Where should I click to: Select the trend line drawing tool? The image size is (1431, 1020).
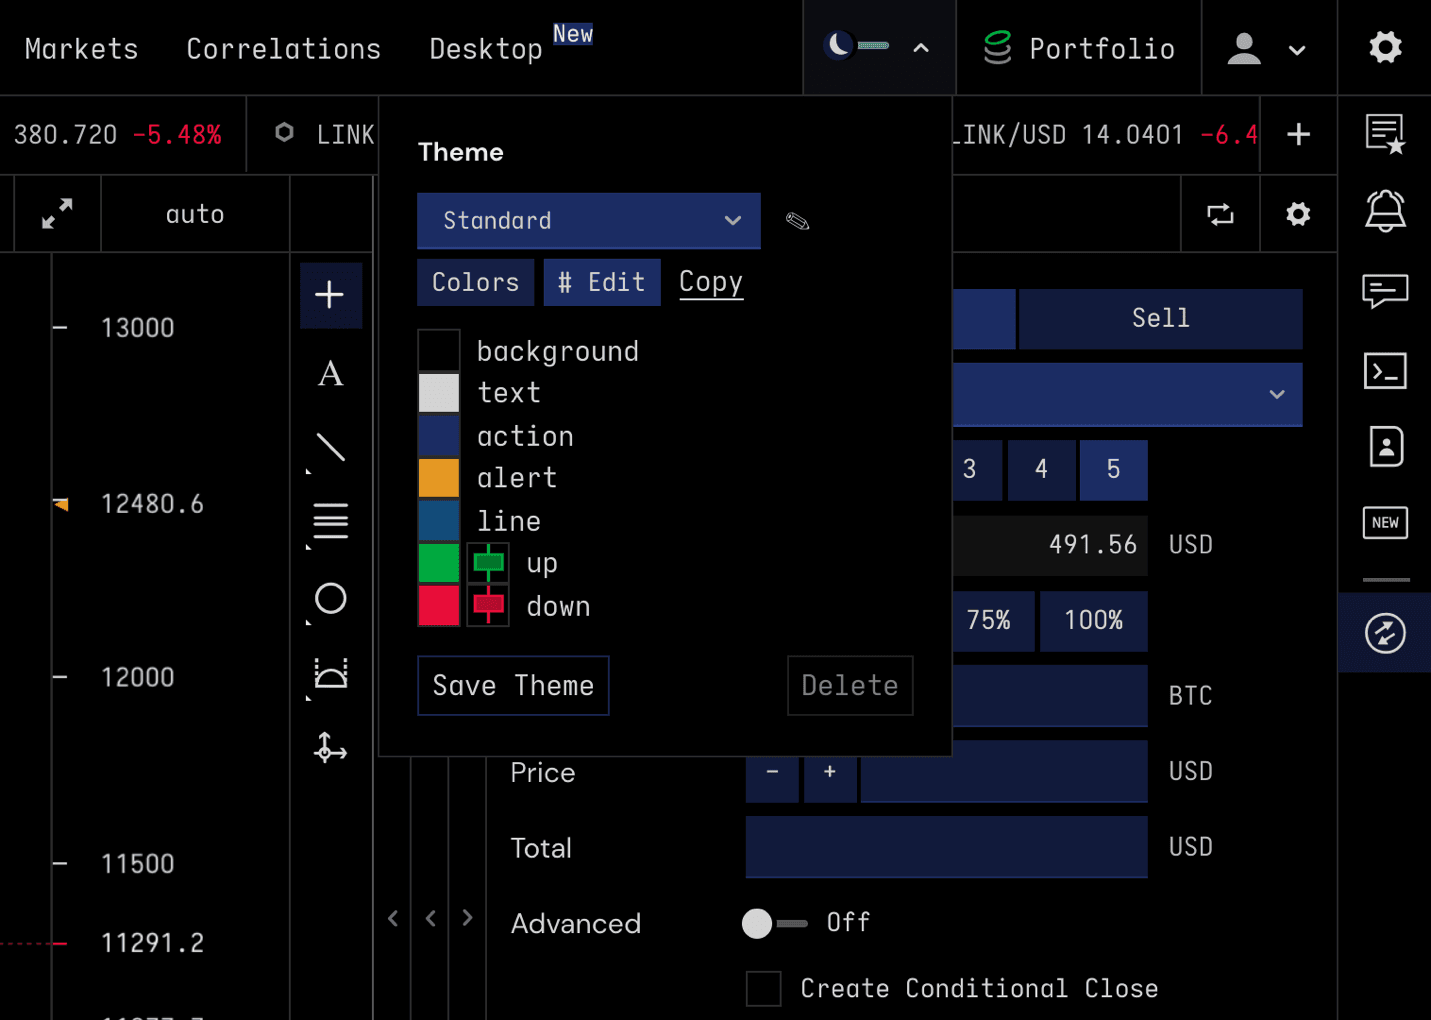[330, 447]
